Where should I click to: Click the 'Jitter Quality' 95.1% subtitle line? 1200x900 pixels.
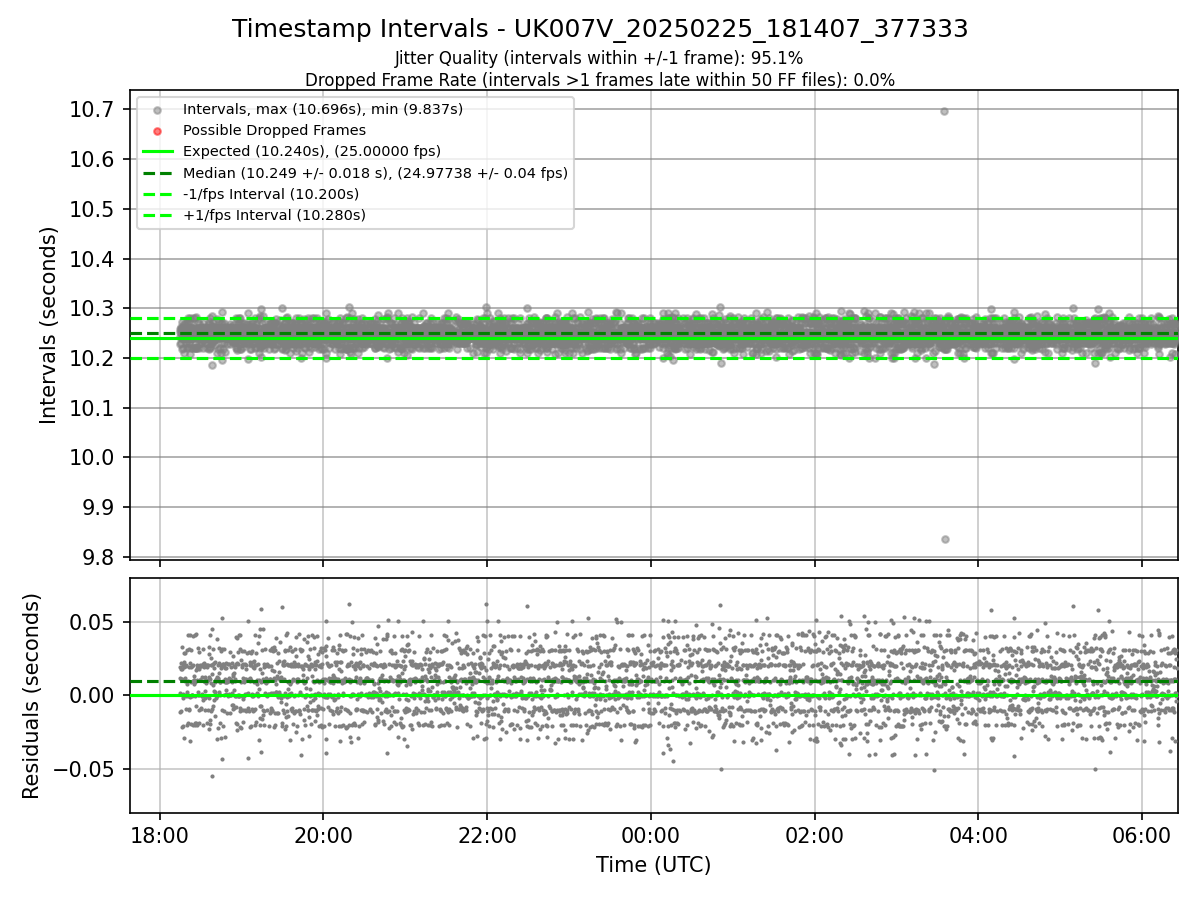(599, 59)
